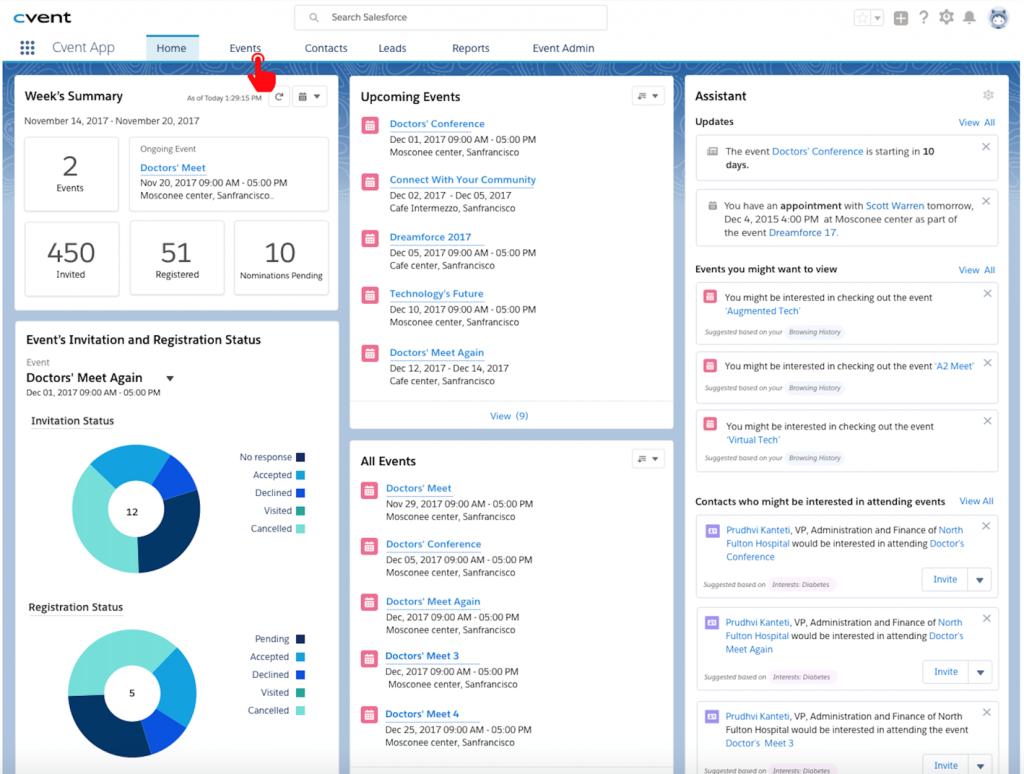
Task: Click View All for Contacts who might be interested
Action: coord(976,501)
